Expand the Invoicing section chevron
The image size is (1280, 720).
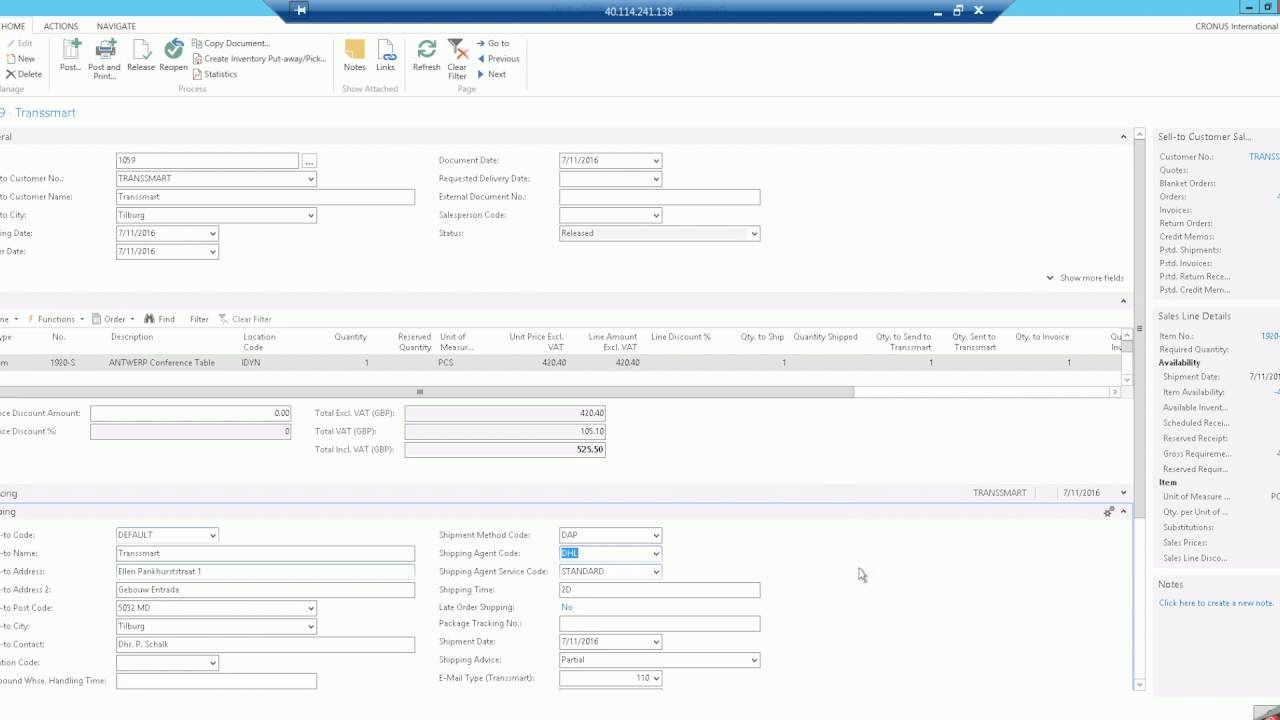pos(1123,493)
